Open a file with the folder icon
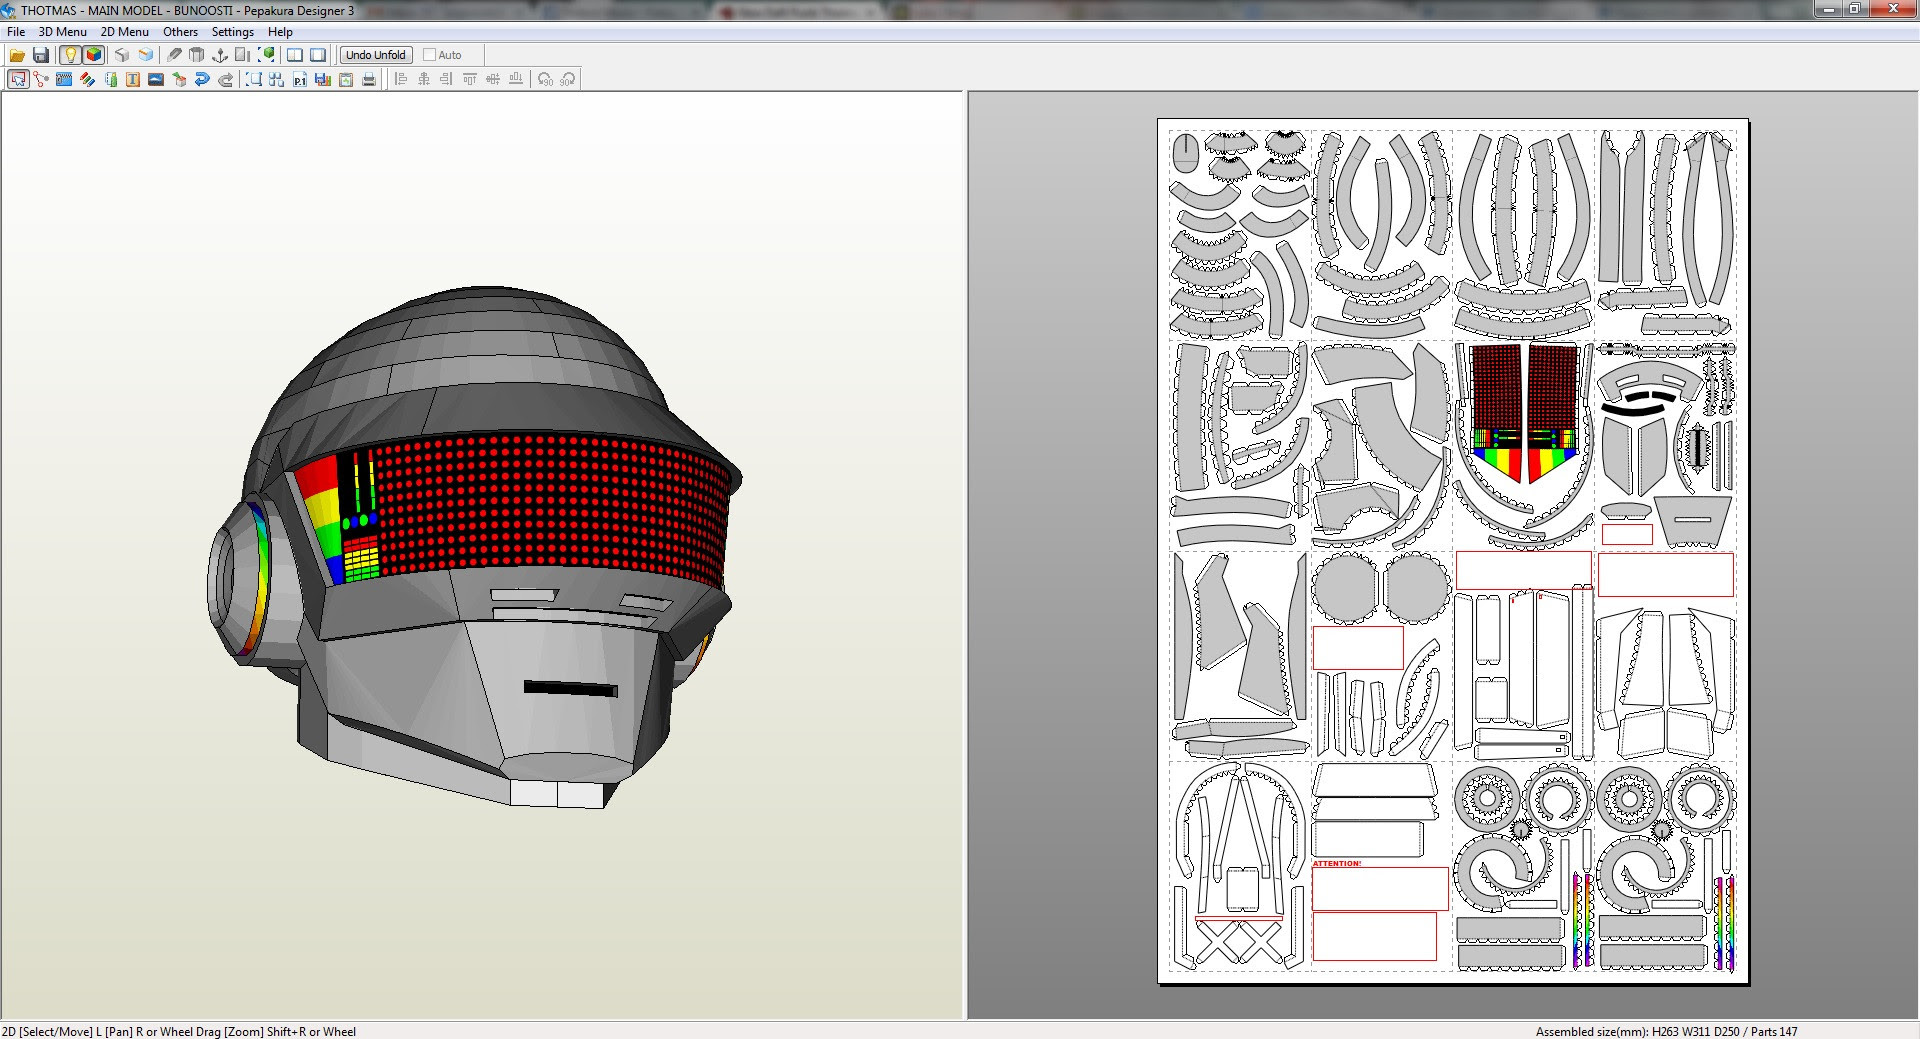Viewport: 1920px width, 1039px height. click(x=17, y=55)
